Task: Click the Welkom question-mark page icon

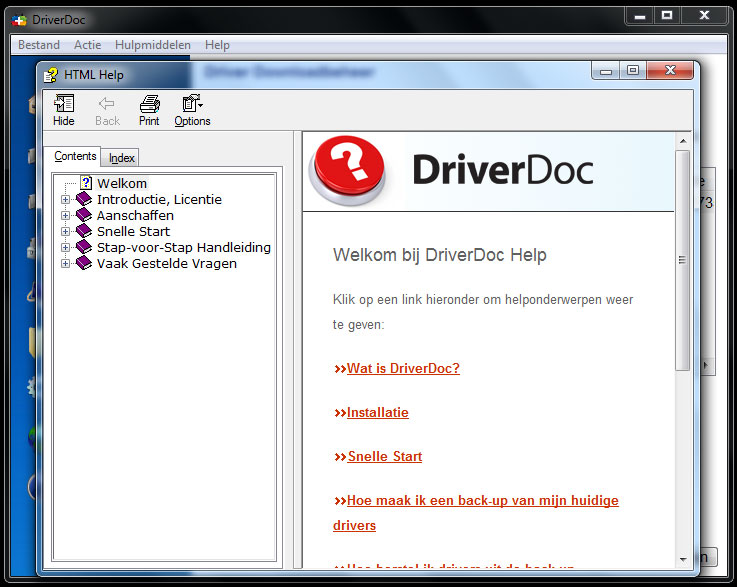Action: click(x=86, y=182)
